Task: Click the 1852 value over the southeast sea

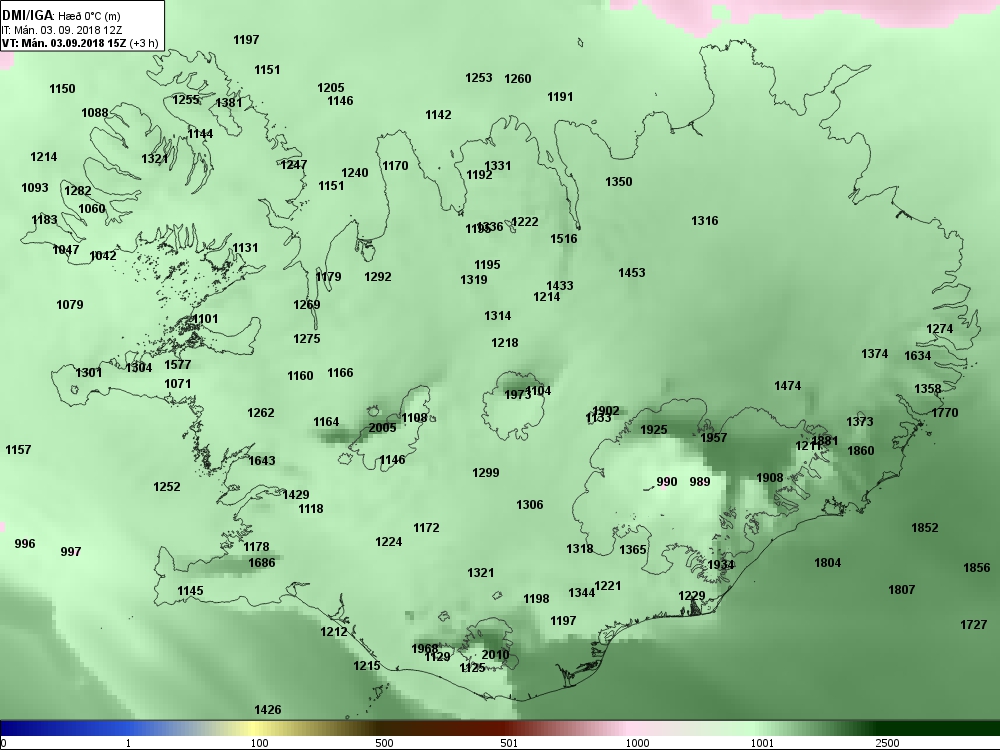Action: pos(924,527)
